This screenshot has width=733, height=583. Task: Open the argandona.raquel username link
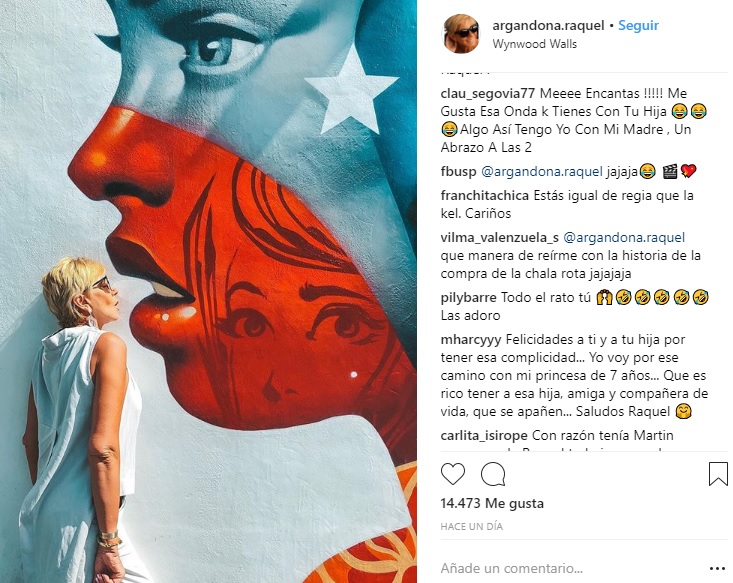coord(548,25)
